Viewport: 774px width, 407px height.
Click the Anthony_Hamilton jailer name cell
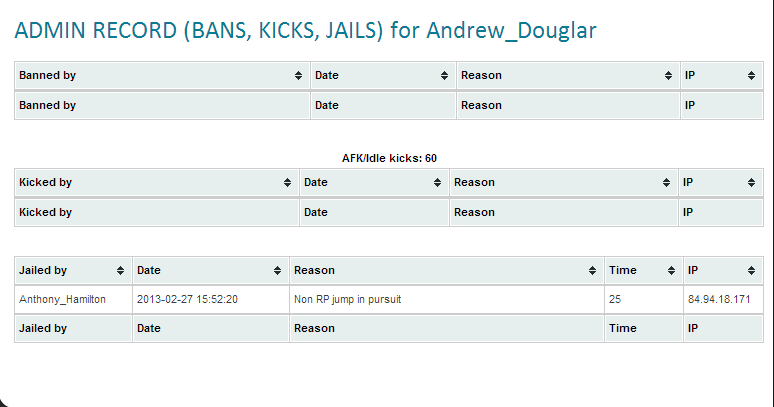tap(62, 299)
